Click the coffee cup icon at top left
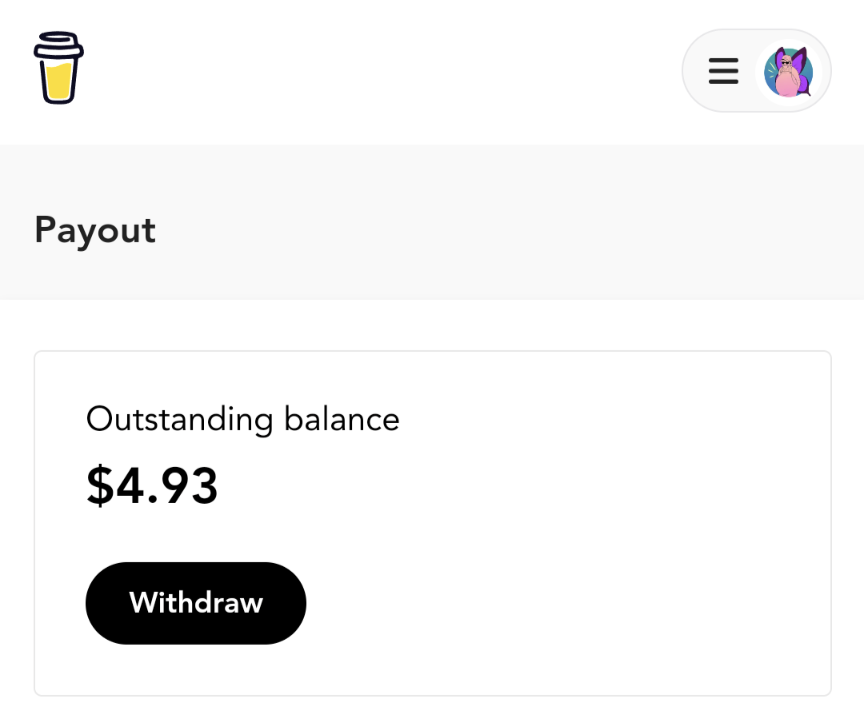 coord(58,67)
